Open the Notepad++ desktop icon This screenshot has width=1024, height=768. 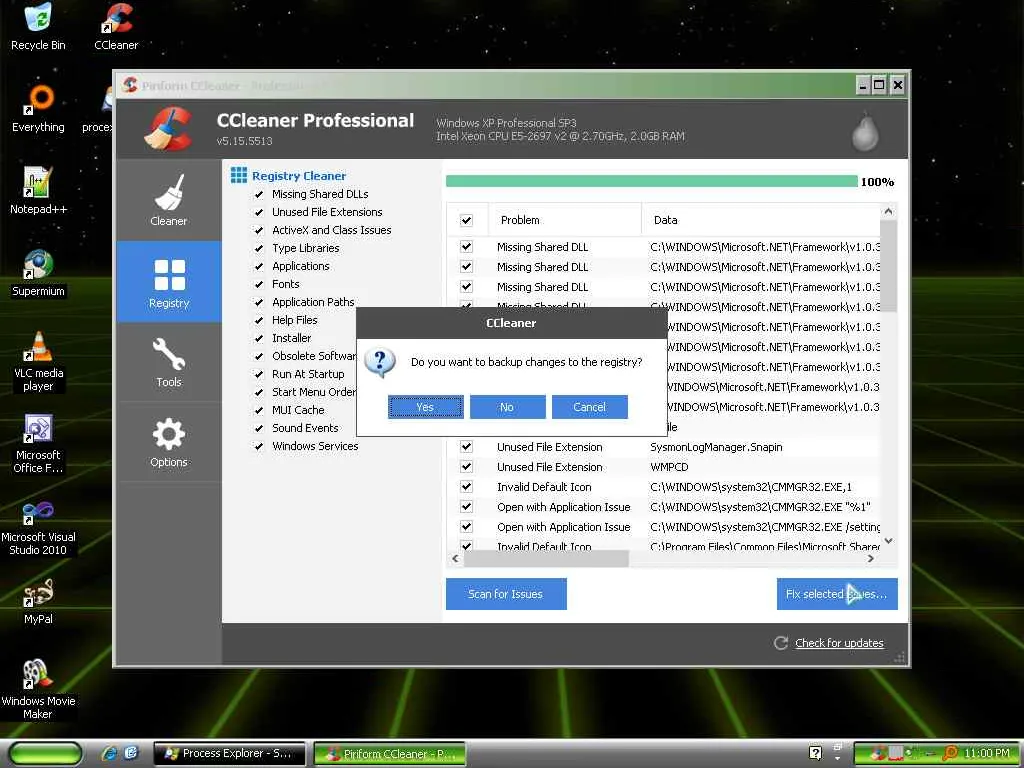click(x=38, y=191)
